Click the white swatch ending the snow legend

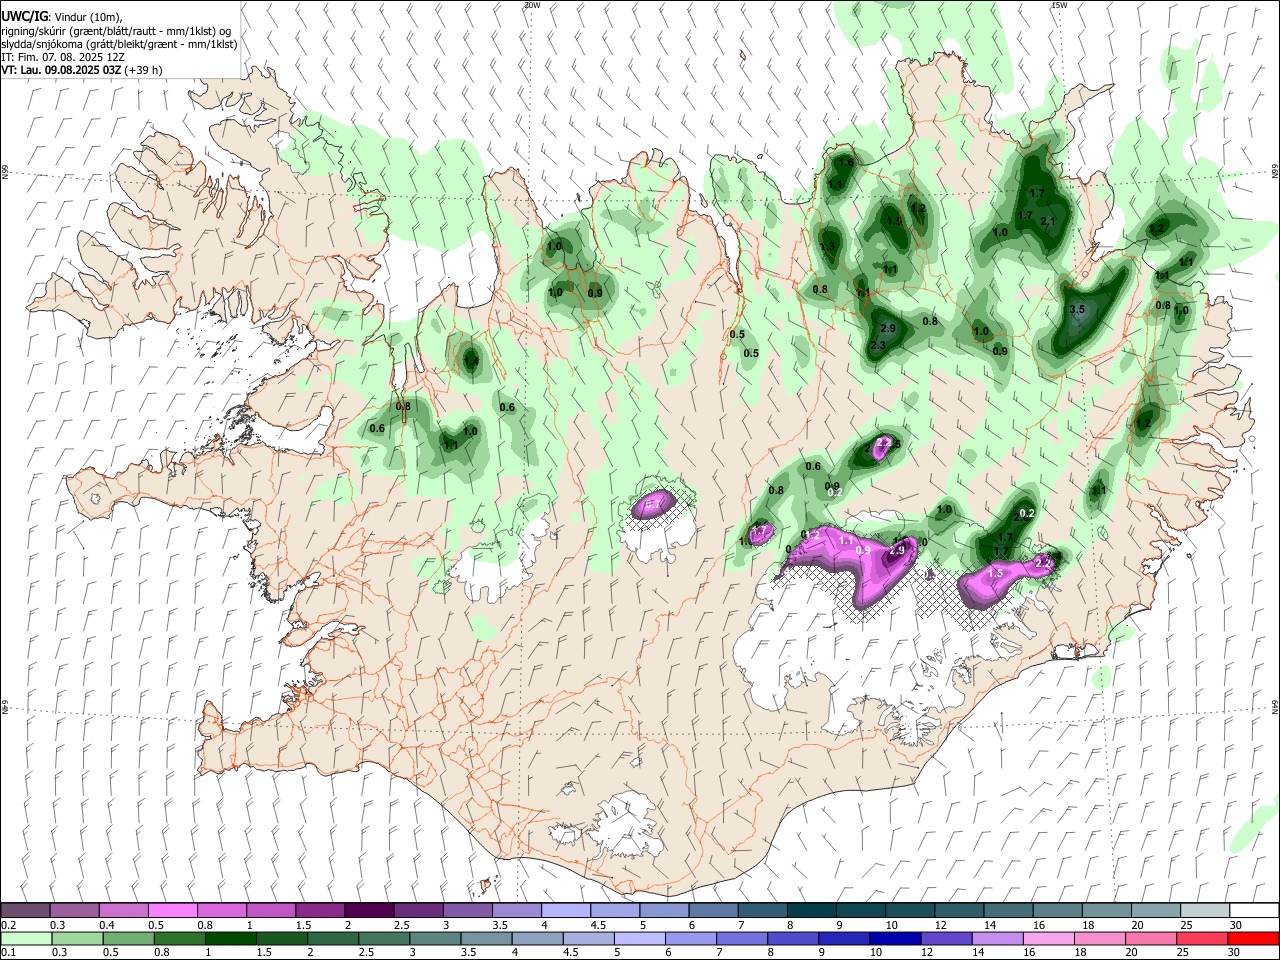(x=1253, y=911)
